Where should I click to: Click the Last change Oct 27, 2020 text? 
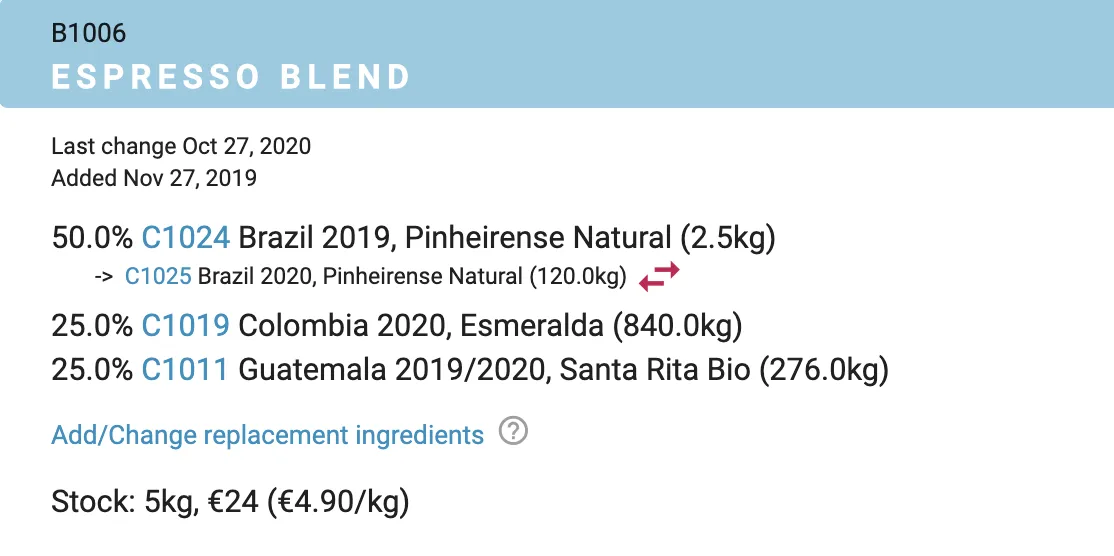coord(181,146)
